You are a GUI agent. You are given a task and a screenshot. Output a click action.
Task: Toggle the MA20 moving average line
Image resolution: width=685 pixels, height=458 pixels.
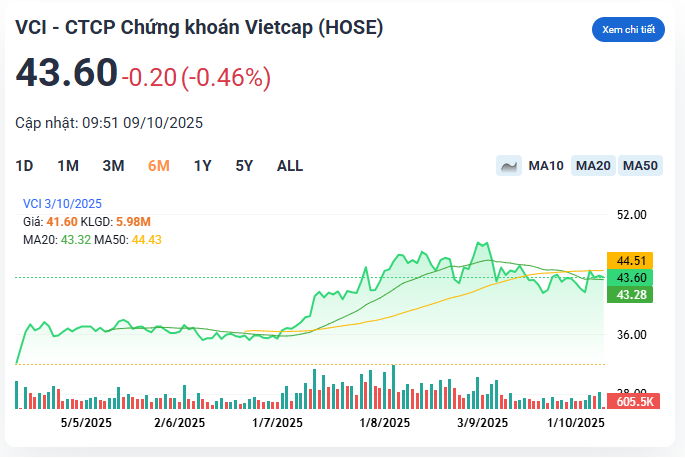593,166
